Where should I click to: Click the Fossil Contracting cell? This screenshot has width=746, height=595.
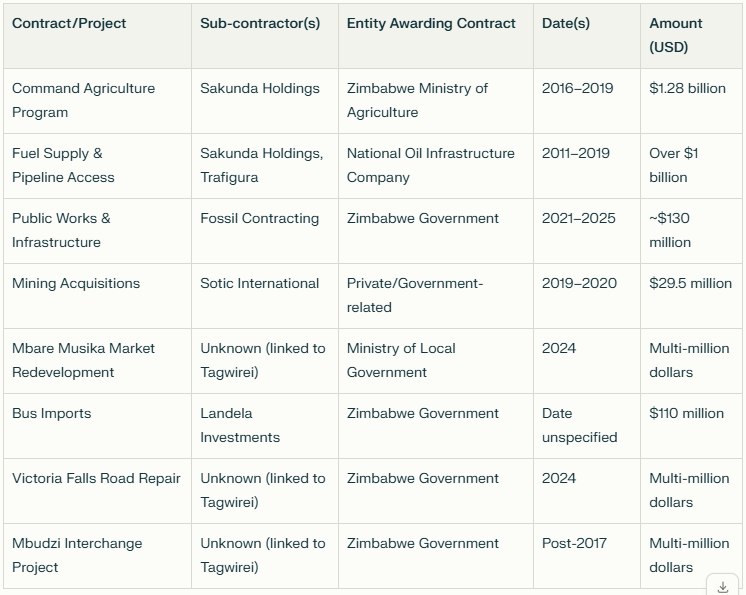(x=259, y=218)
